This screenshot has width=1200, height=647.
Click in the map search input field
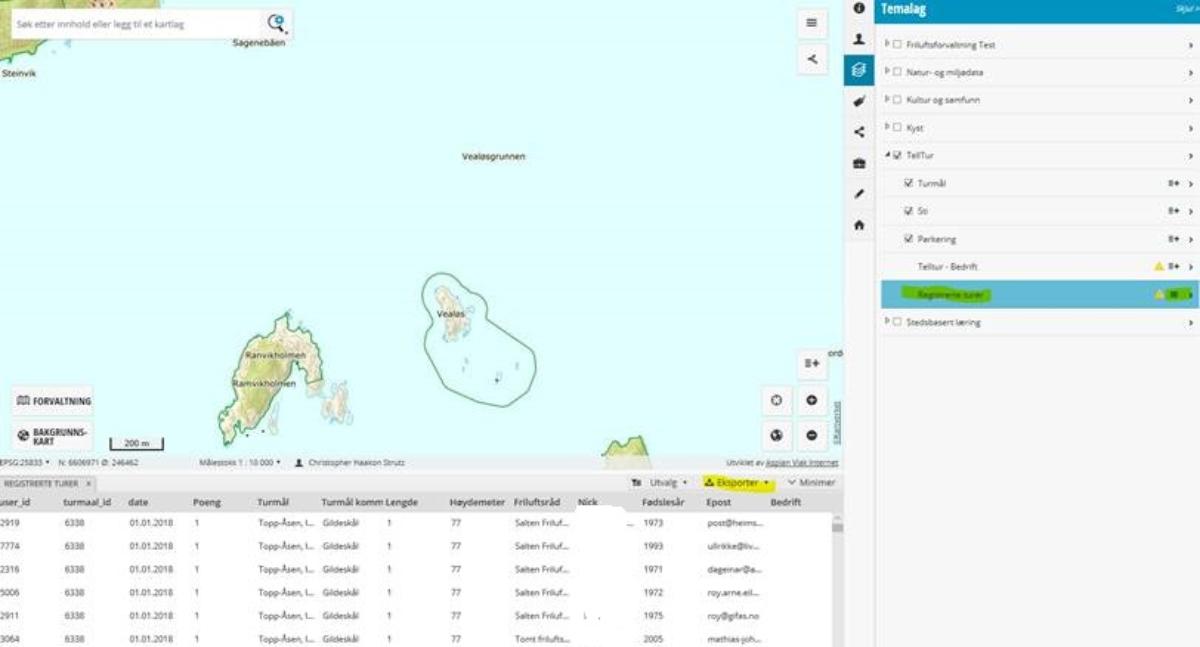coord(135,24)
